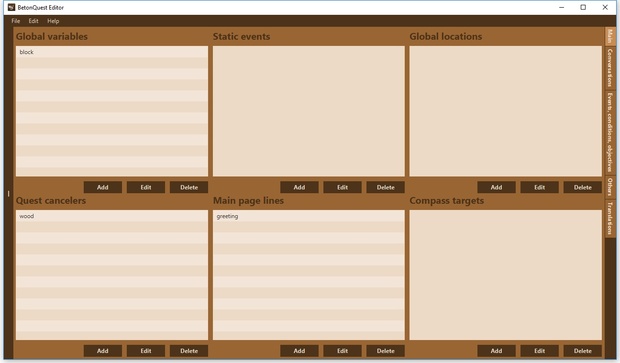
Task: Minimize the BetonQuest Editor window
Action: click(561, 7)
